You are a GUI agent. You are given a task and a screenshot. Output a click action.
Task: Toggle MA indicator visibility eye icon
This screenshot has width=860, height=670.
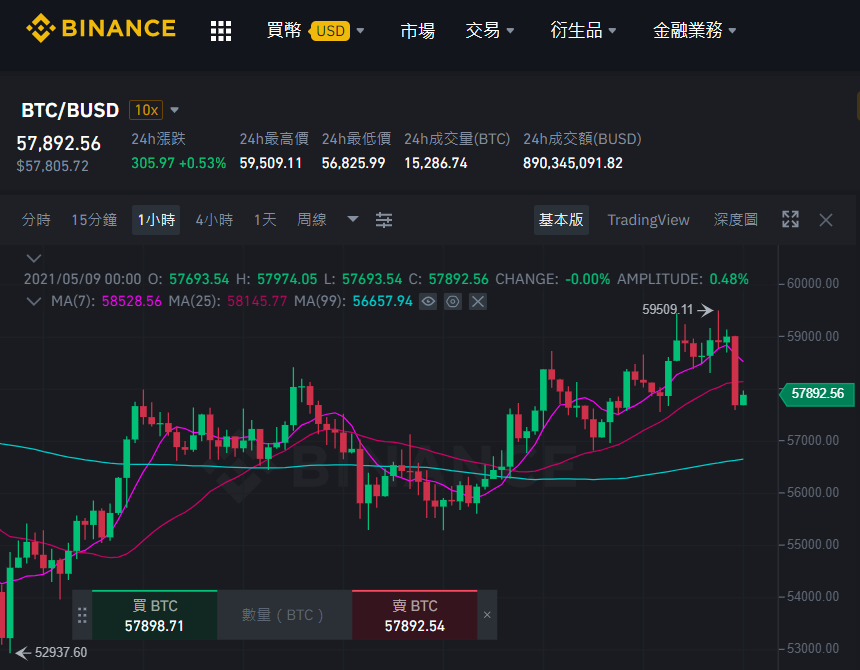coord(428,301)
